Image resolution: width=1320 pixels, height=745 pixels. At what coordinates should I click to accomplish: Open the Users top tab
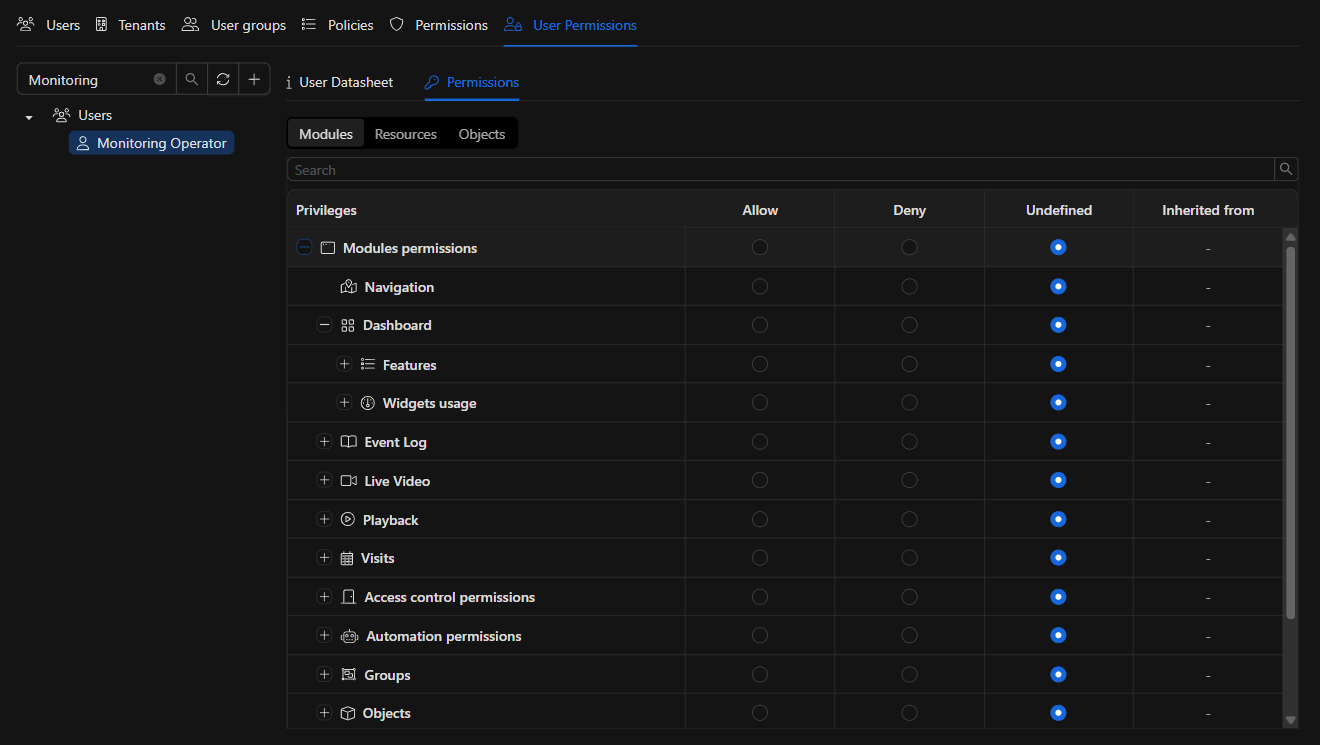49,25
